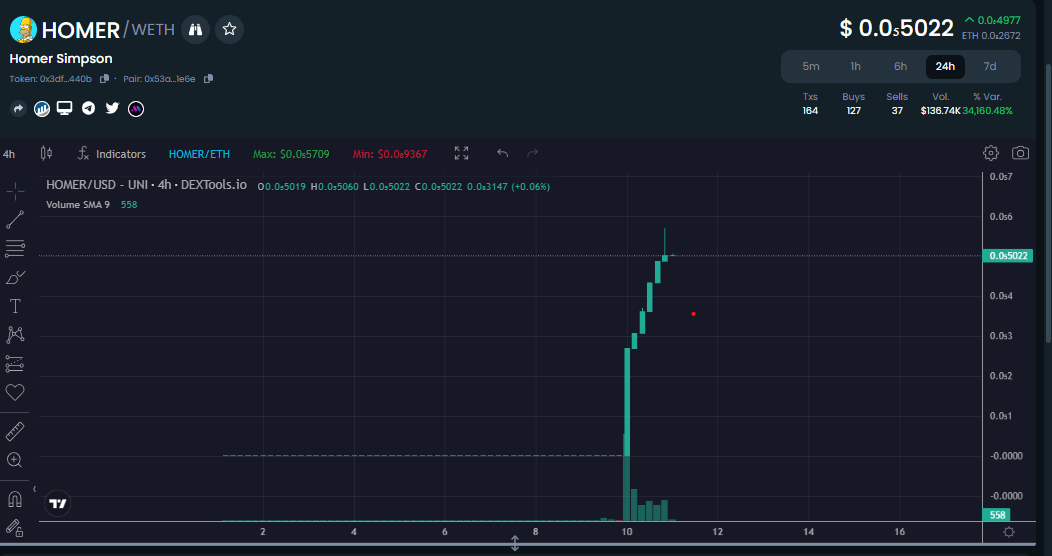
Task: Click the volume value 558 label
Action: [998, 515]
